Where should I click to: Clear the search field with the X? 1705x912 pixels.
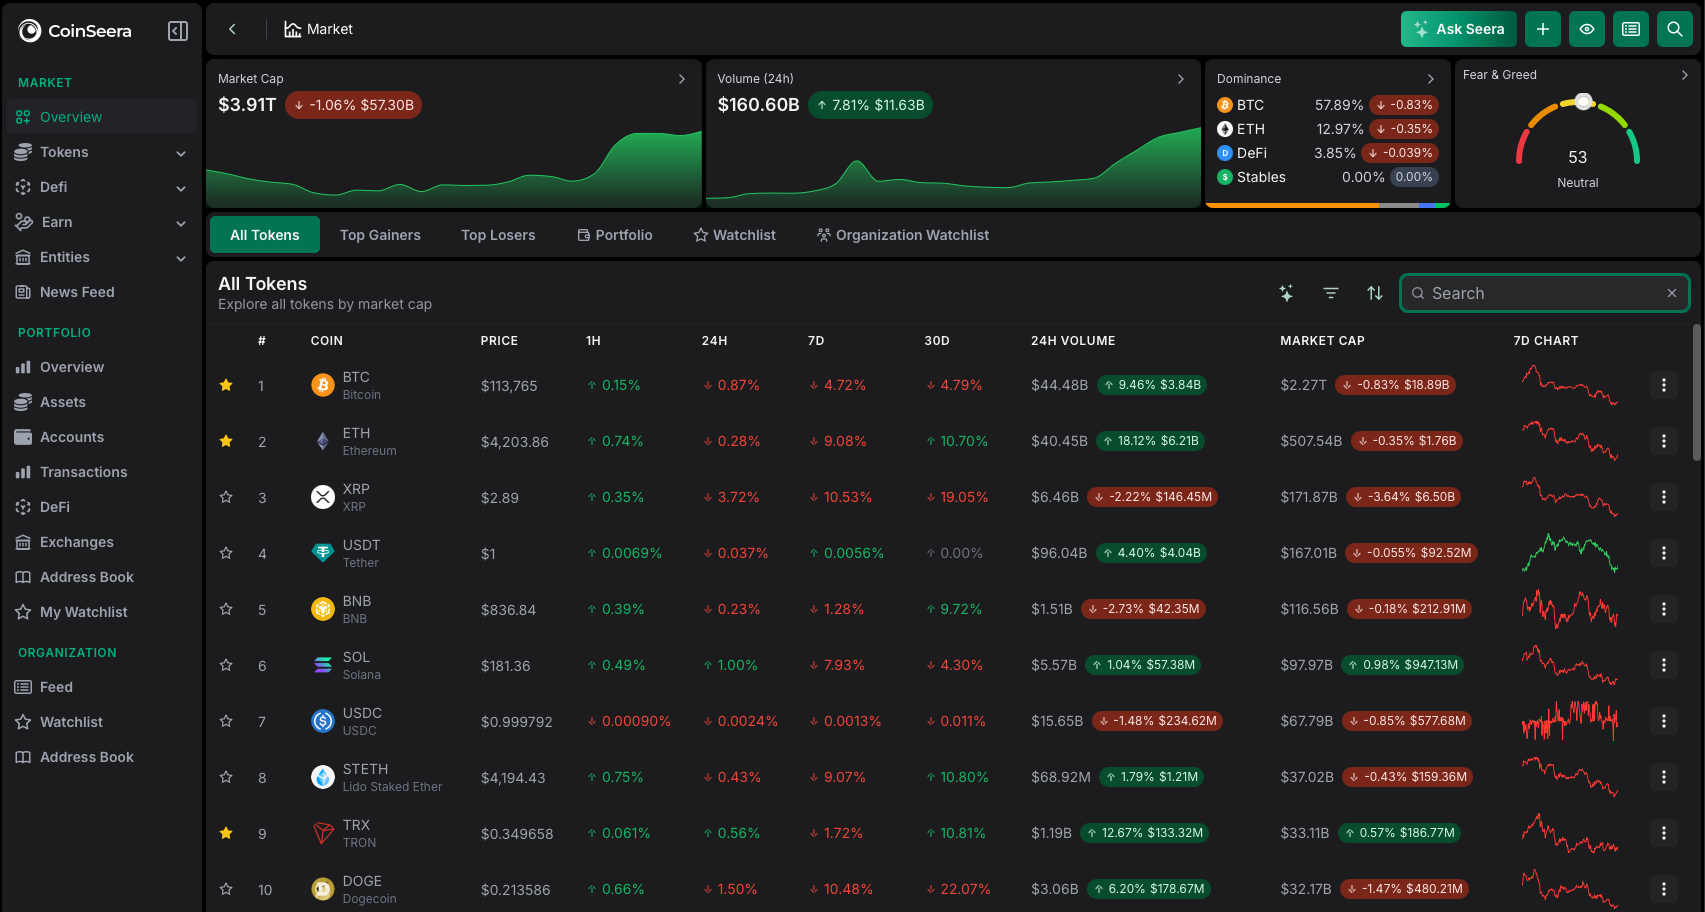[1672, 293]
